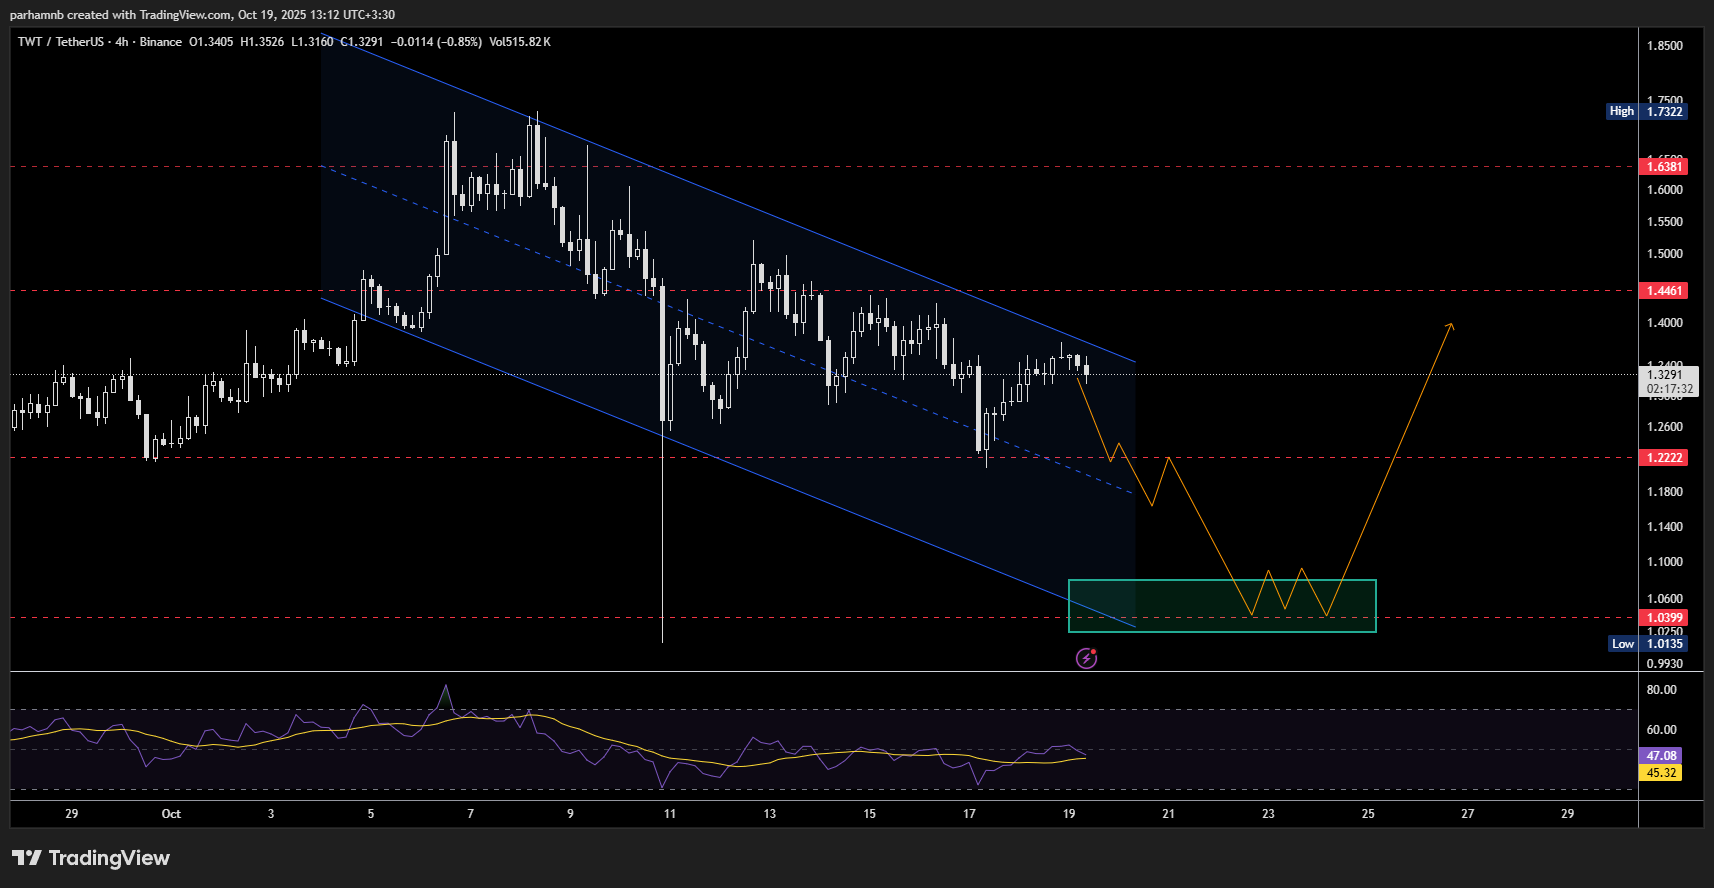
Task: Click the red 1.2222 price level tag
Action: [x=1664, y=458]
